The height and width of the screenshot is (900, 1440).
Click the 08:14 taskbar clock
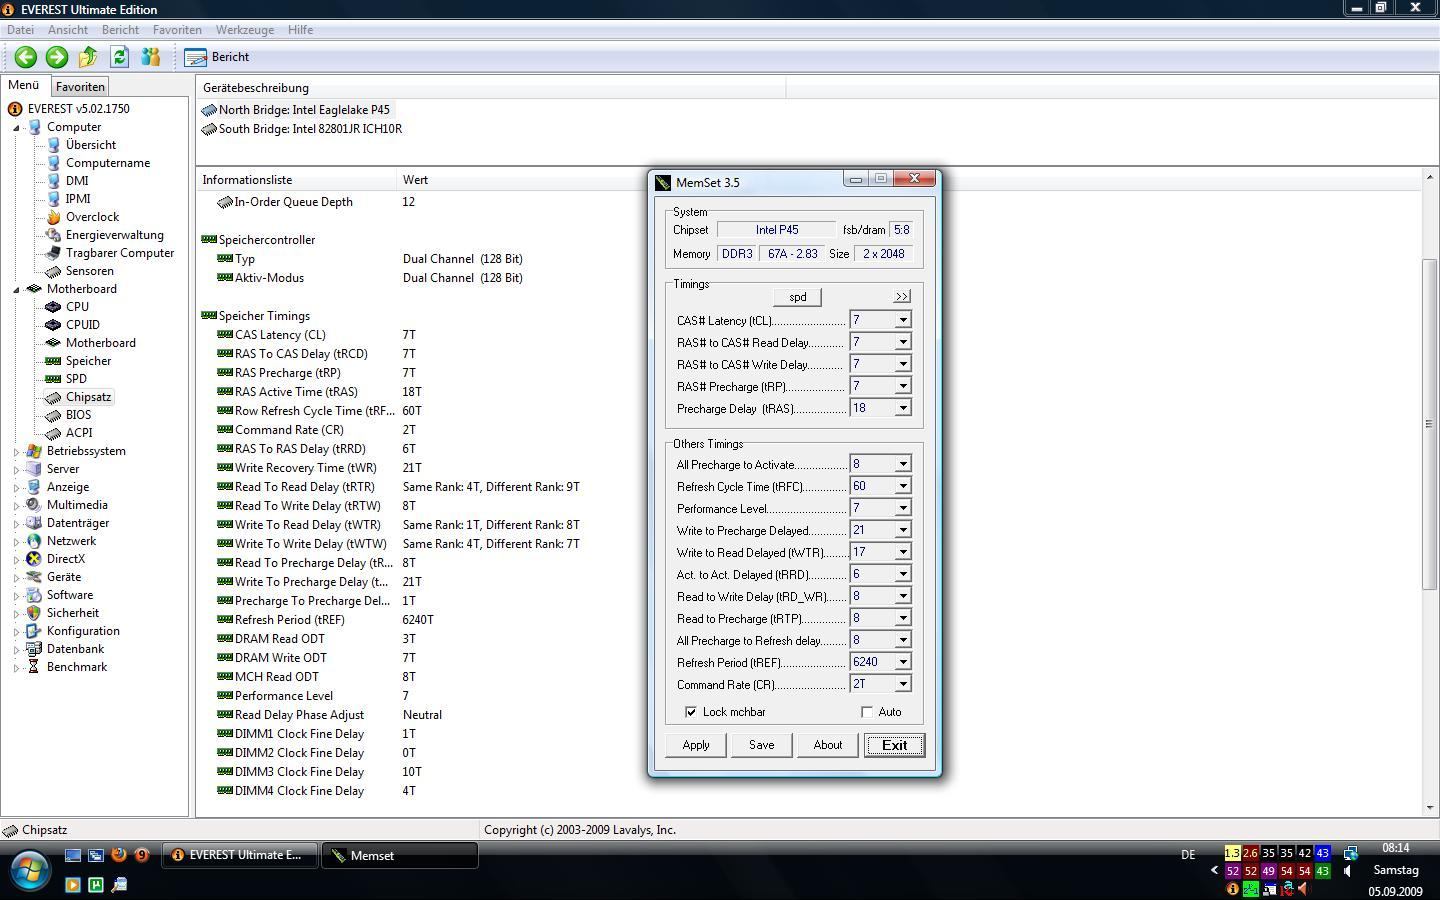[x=1395, y=848]
